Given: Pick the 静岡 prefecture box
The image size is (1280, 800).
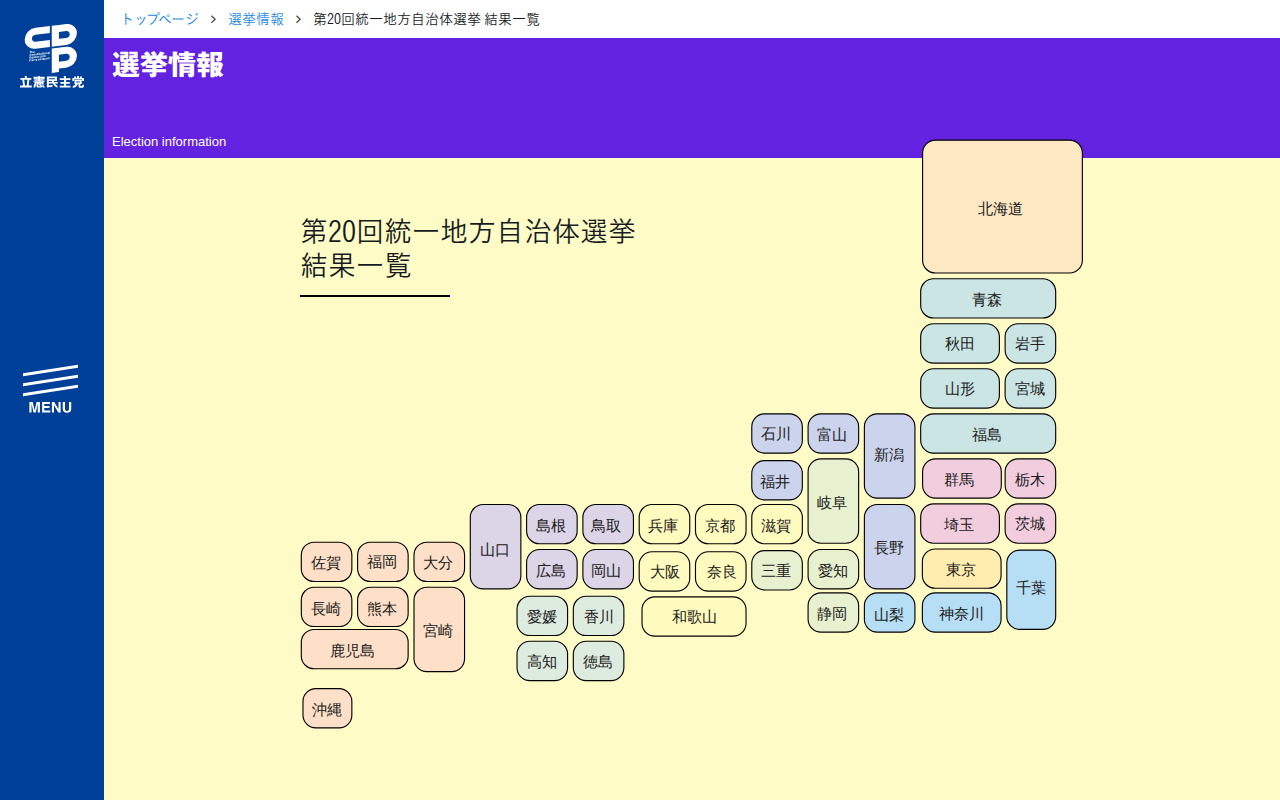Looking at the screenshot, I should click(x=833, y=613).
